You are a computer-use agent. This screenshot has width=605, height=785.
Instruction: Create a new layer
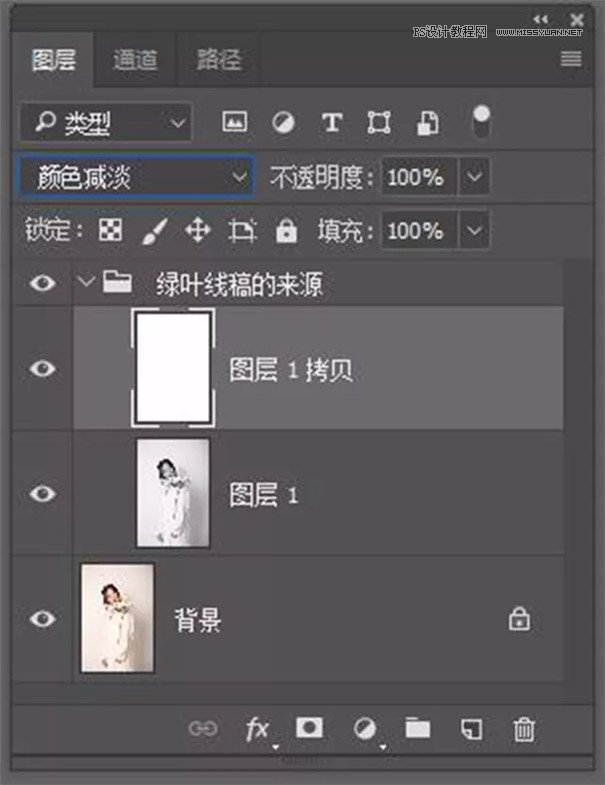(x=471, y=729)
